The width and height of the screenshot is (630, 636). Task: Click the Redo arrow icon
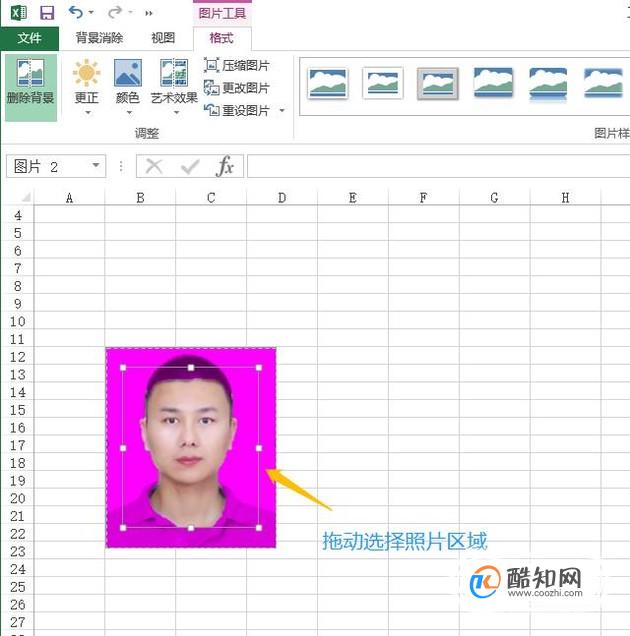(x=115, y=13)
